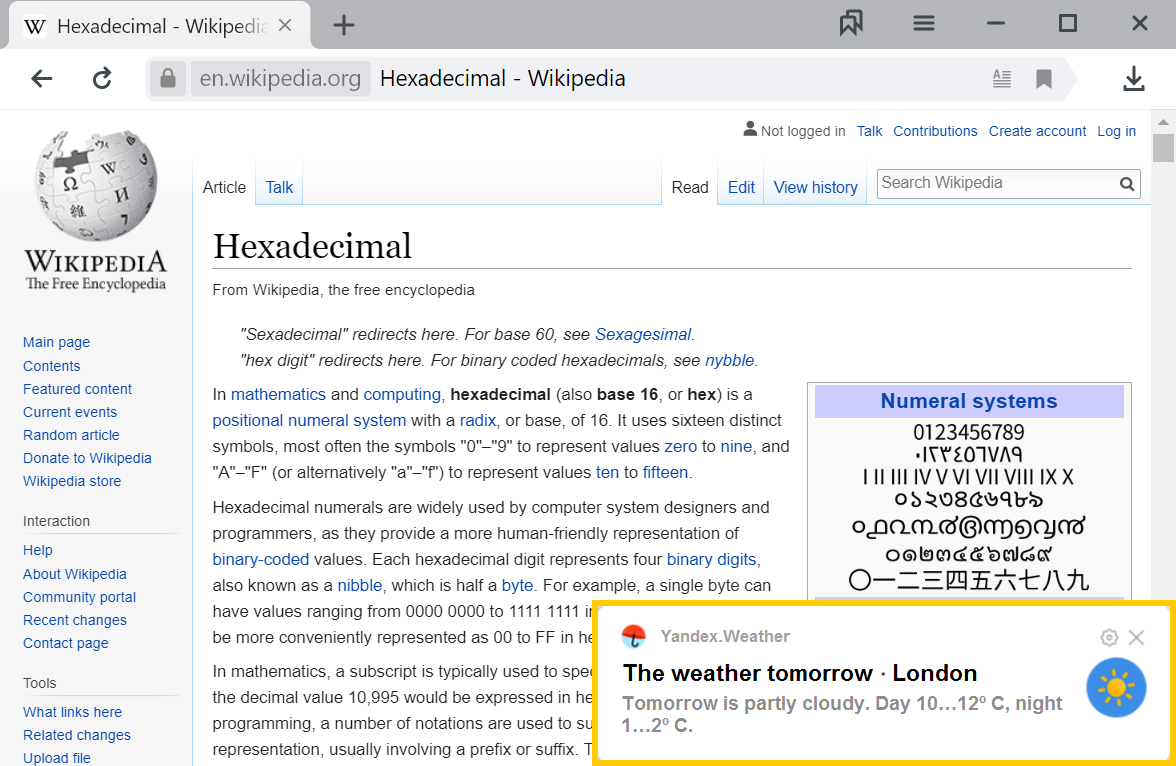The height and width of the screenshot is (766, 1176).
Task: Click the scrollbar up arrow
Action: tap(1163, 122)
